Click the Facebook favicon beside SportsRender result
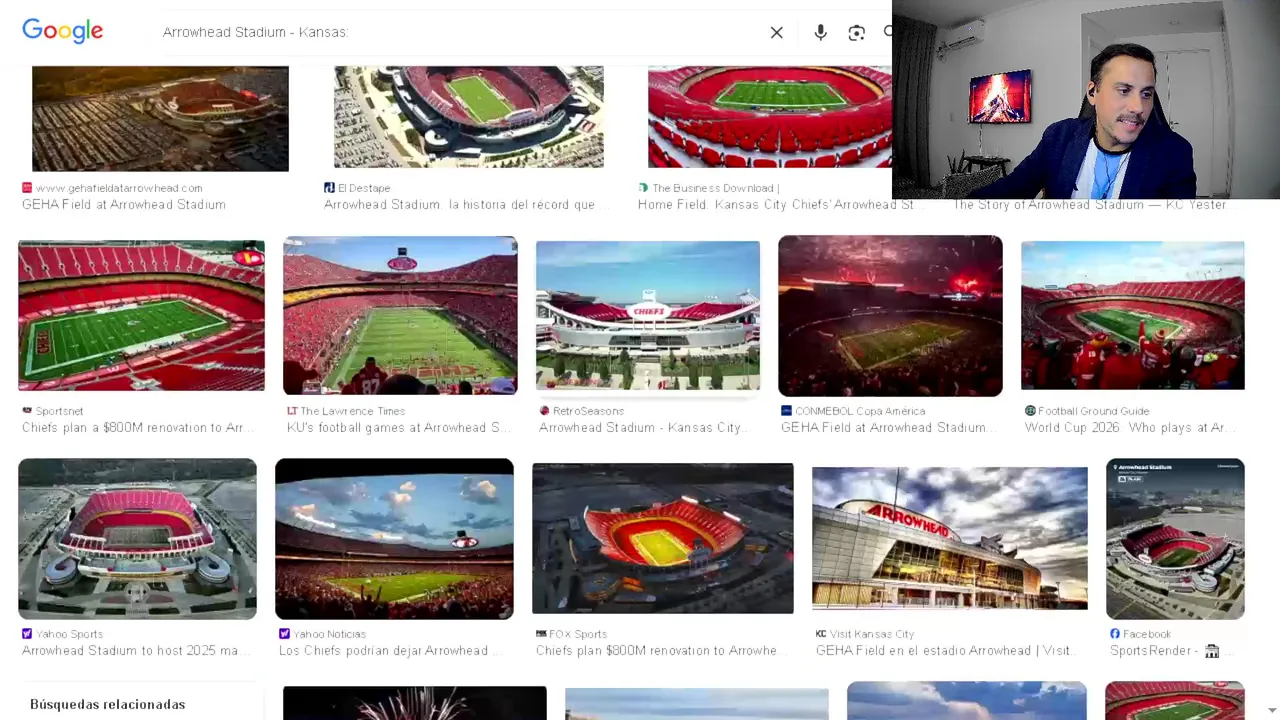This screenshot has width=1280, height=720. click(x=1115, y=634)
